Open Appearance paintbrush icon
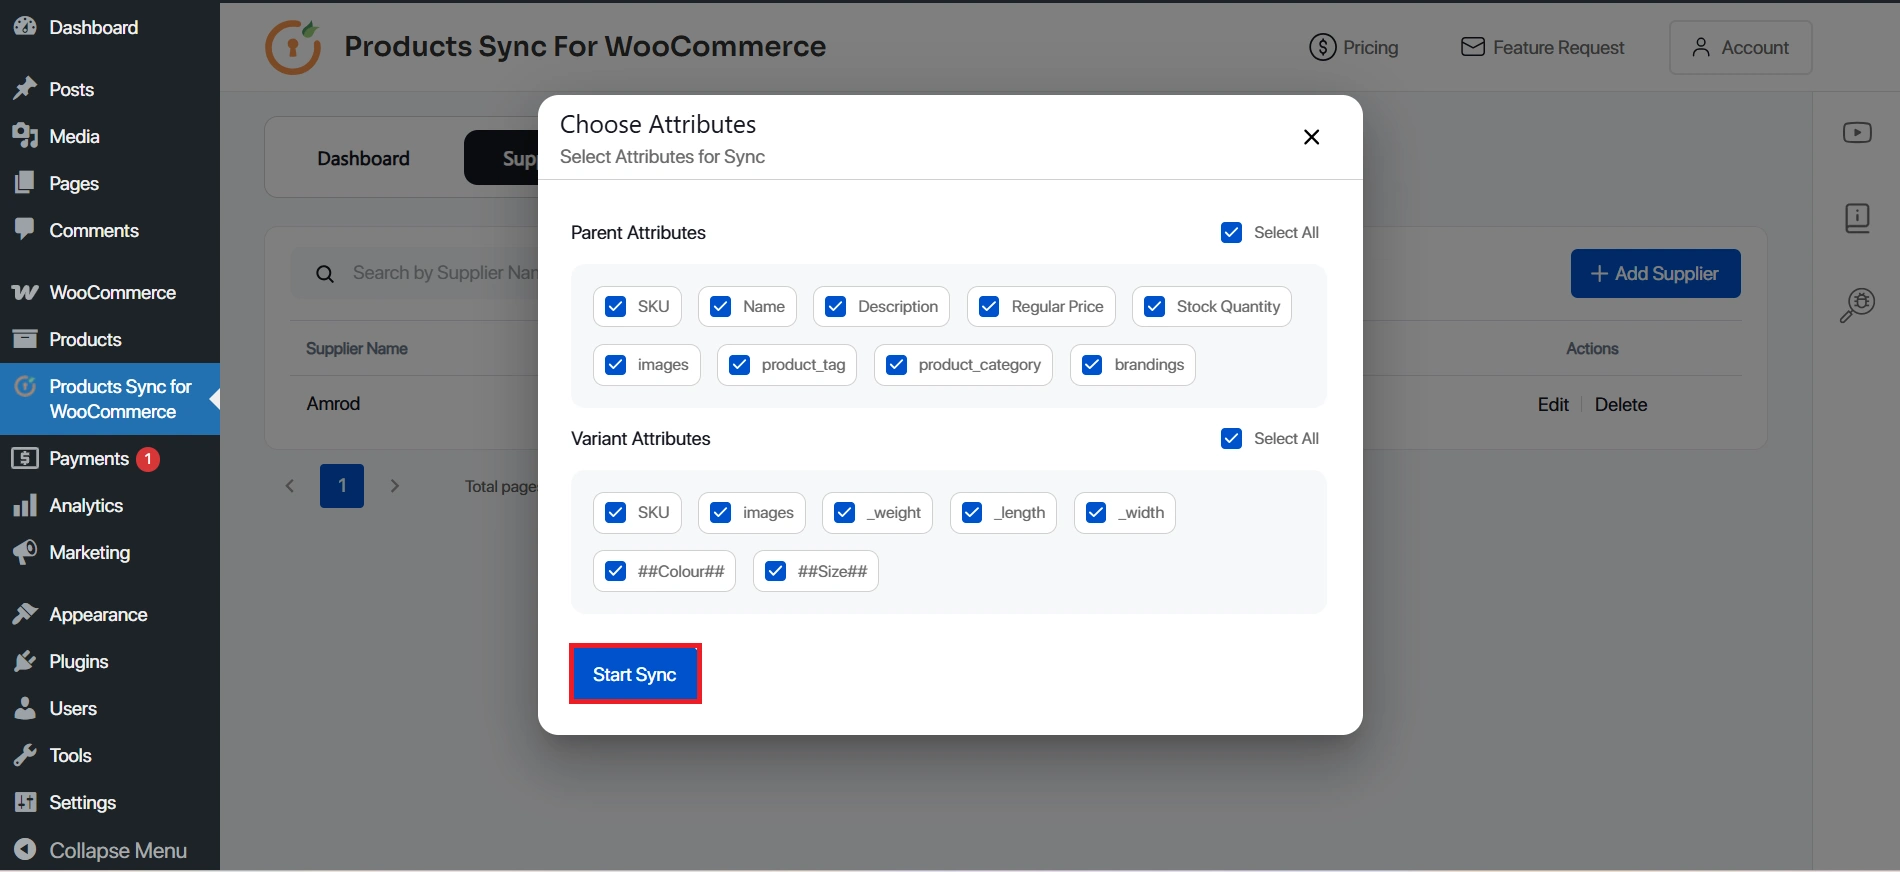1900x872 pixels. coord(25,614)
